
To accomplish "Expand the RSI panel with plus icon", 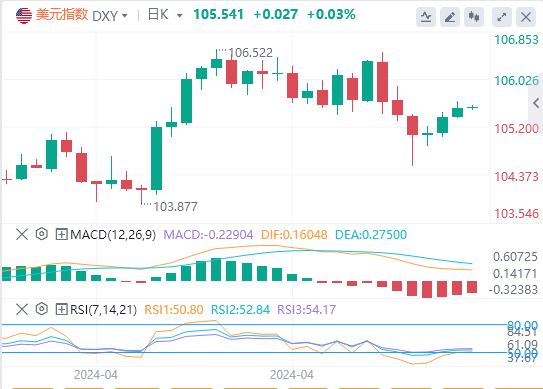I will tap(61, 309).
